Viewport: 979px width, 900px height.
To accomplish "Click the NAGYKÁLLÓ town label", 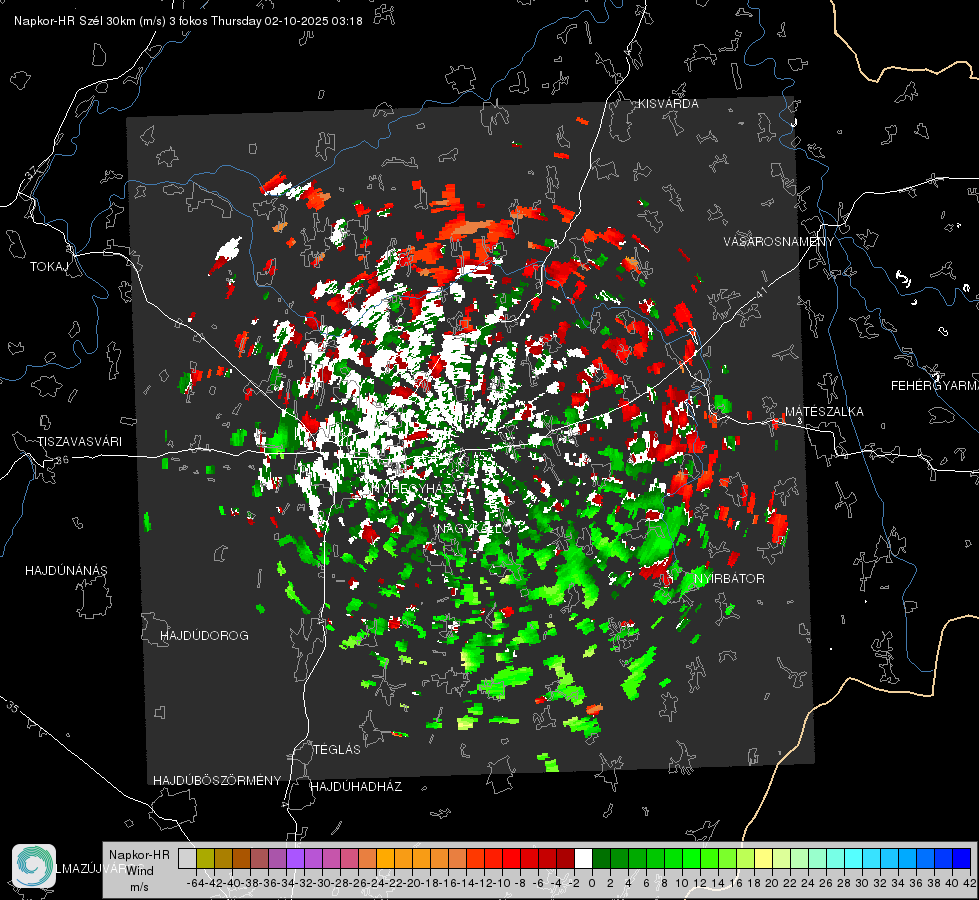I will point(474,529).
